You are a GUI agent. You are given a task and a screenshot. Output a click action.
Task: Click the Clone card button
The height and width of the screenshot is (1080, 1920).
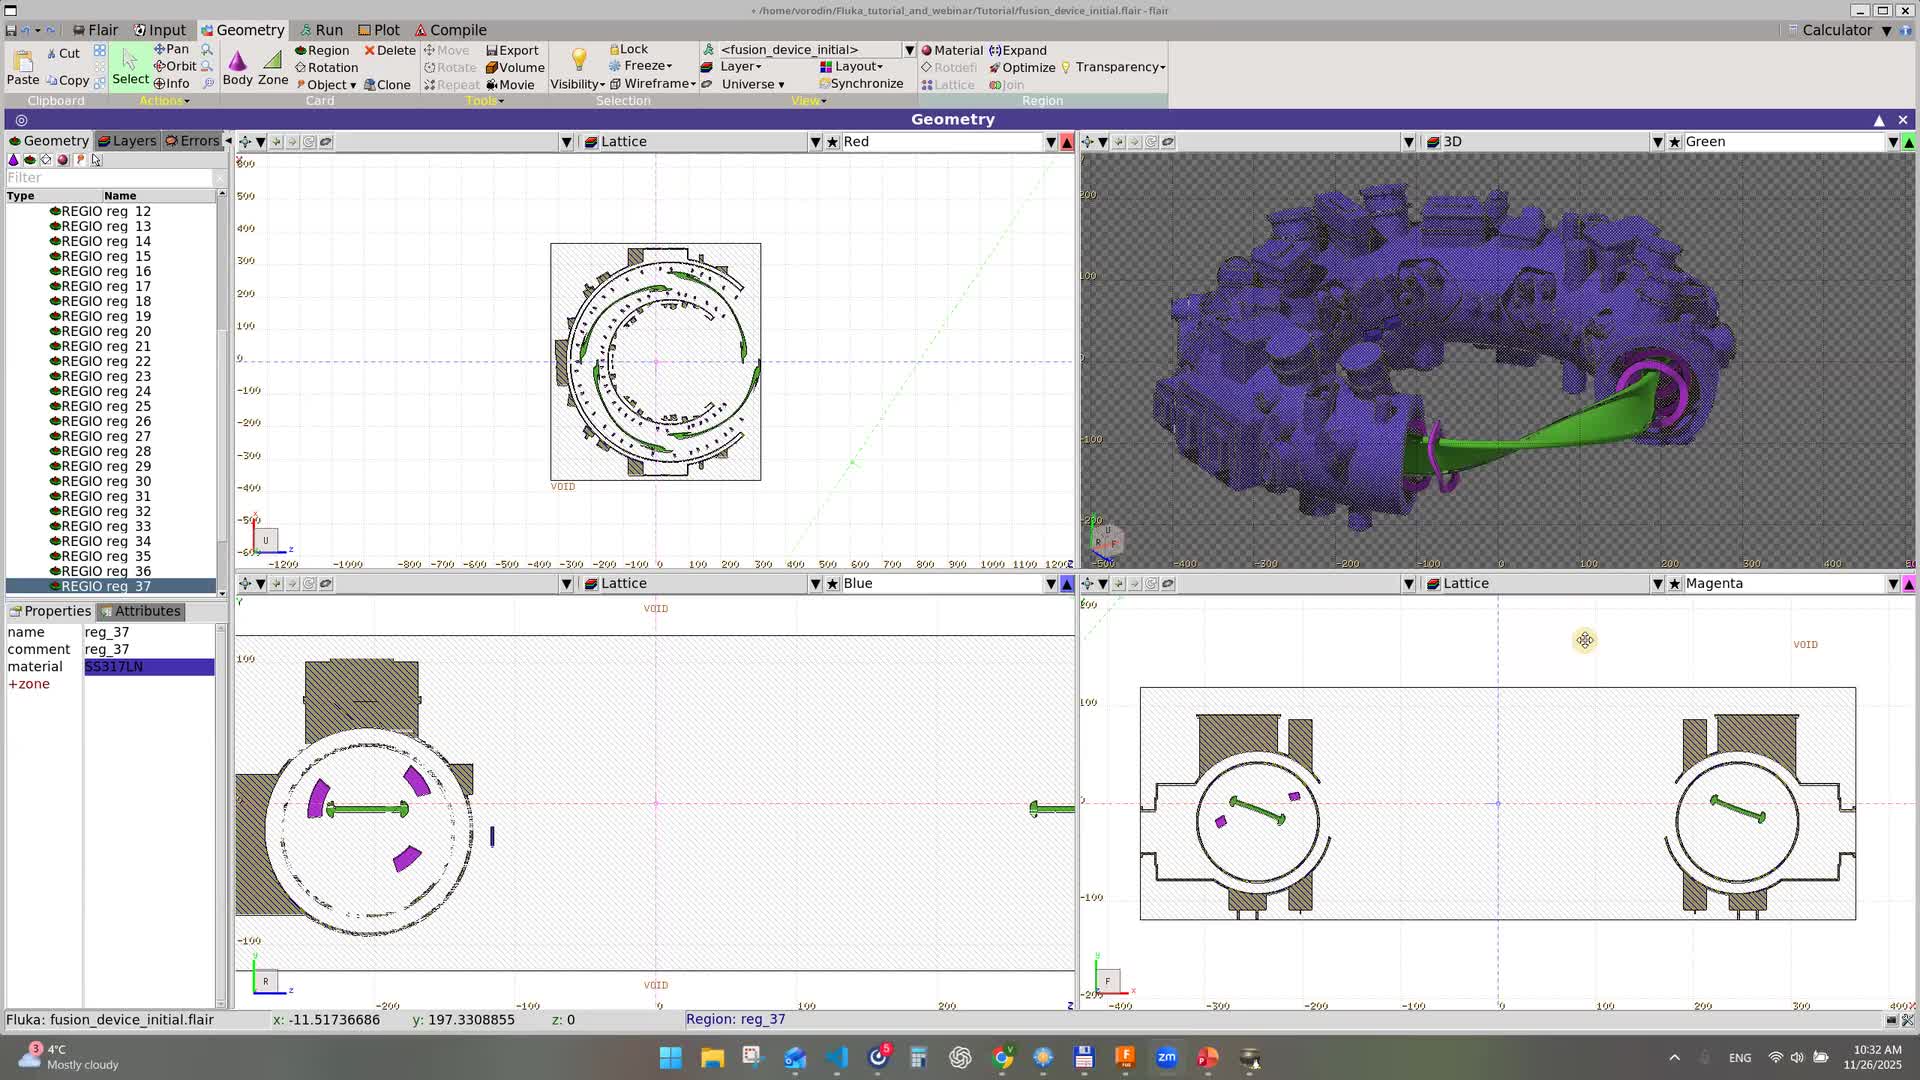387,85
